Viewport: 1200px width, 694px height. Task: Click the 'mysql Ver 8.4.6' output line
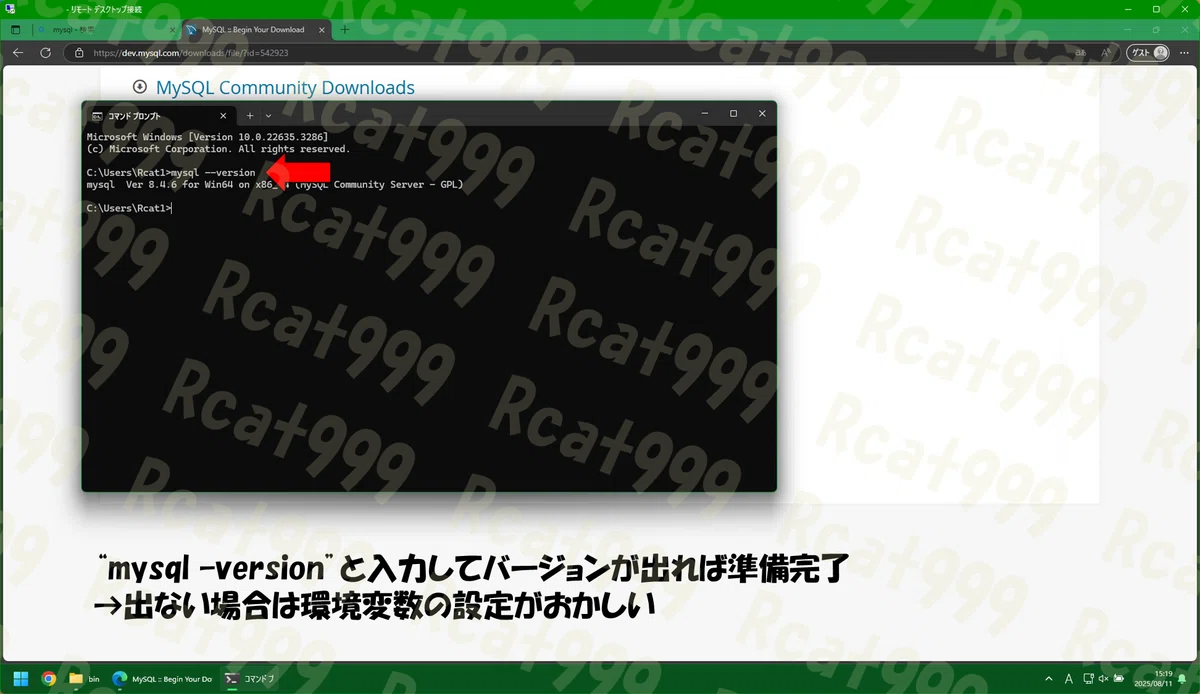pyautogui.click(x=275, y=185)
